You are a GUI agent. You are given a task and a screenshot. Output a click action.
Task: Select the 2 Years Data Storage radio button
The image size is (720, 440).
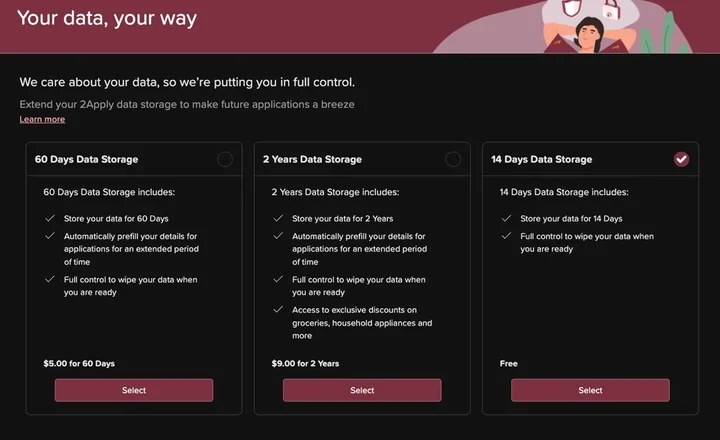coord(453,159)
